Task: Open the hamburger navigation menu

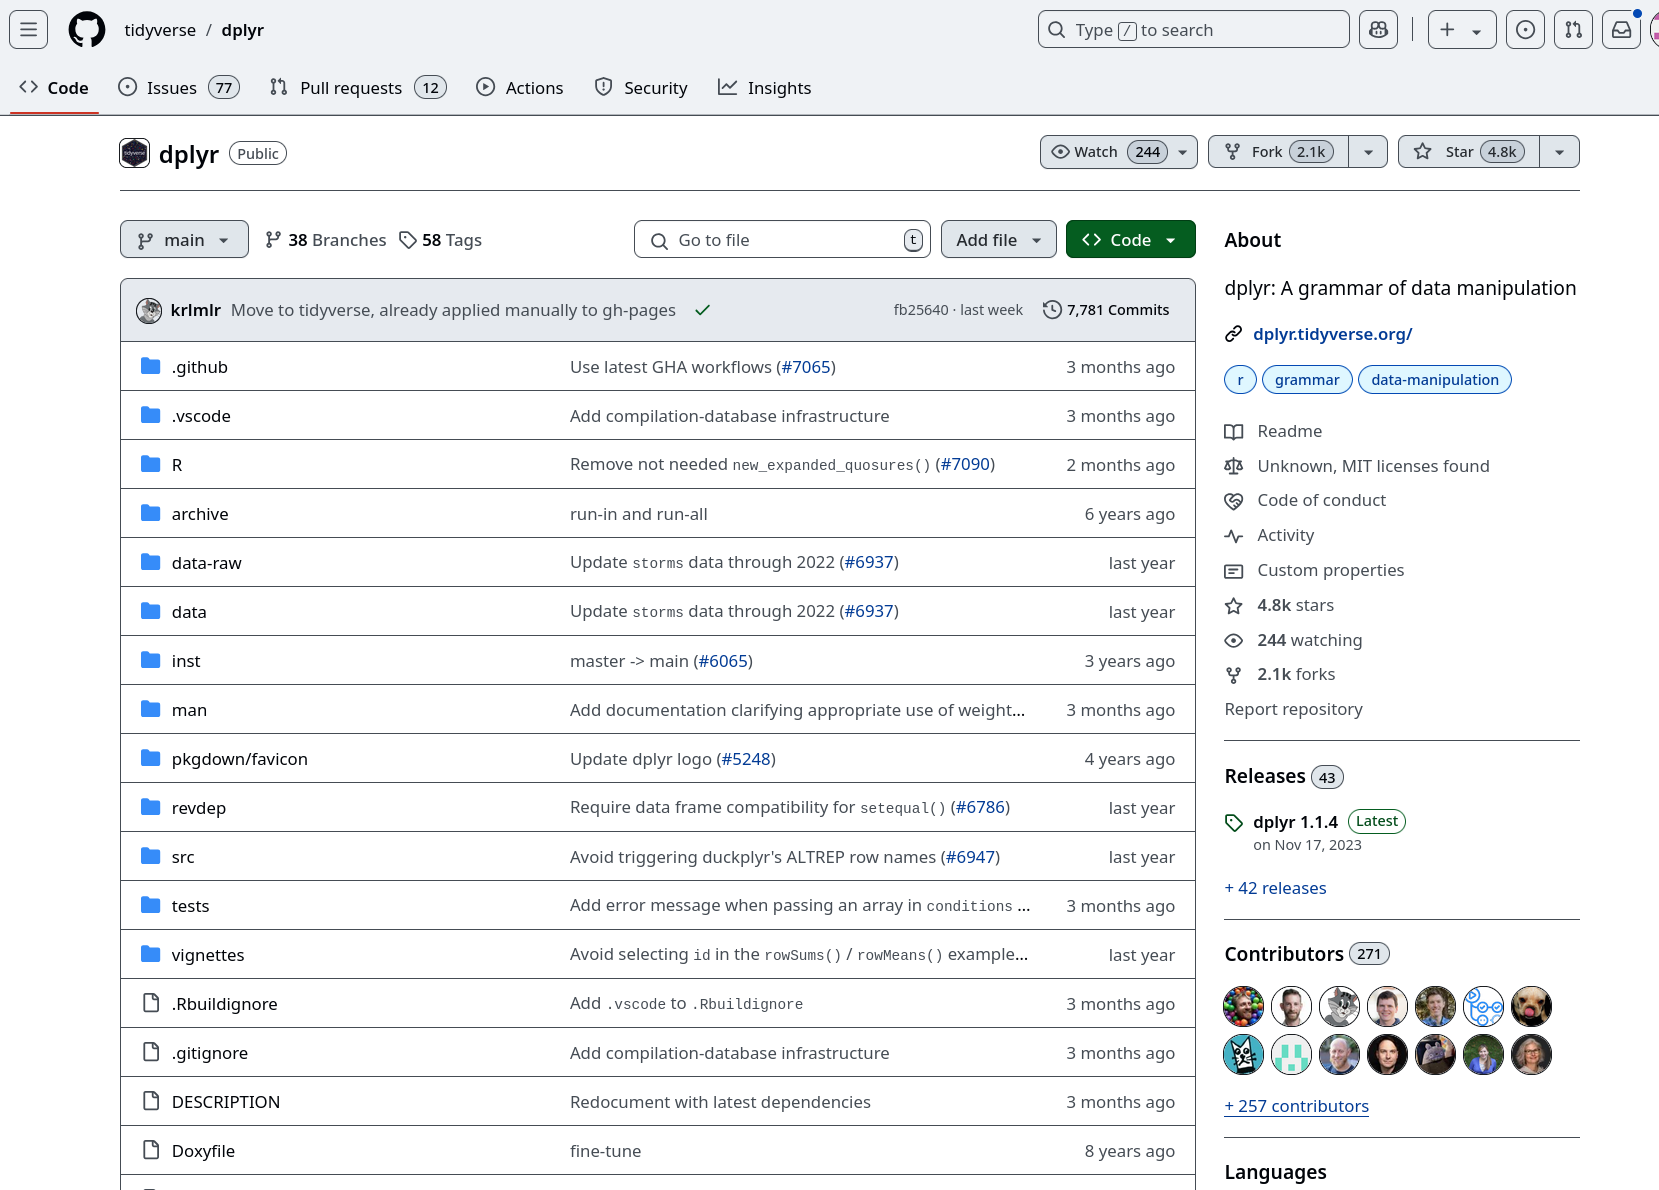Action: coord(29,30)
